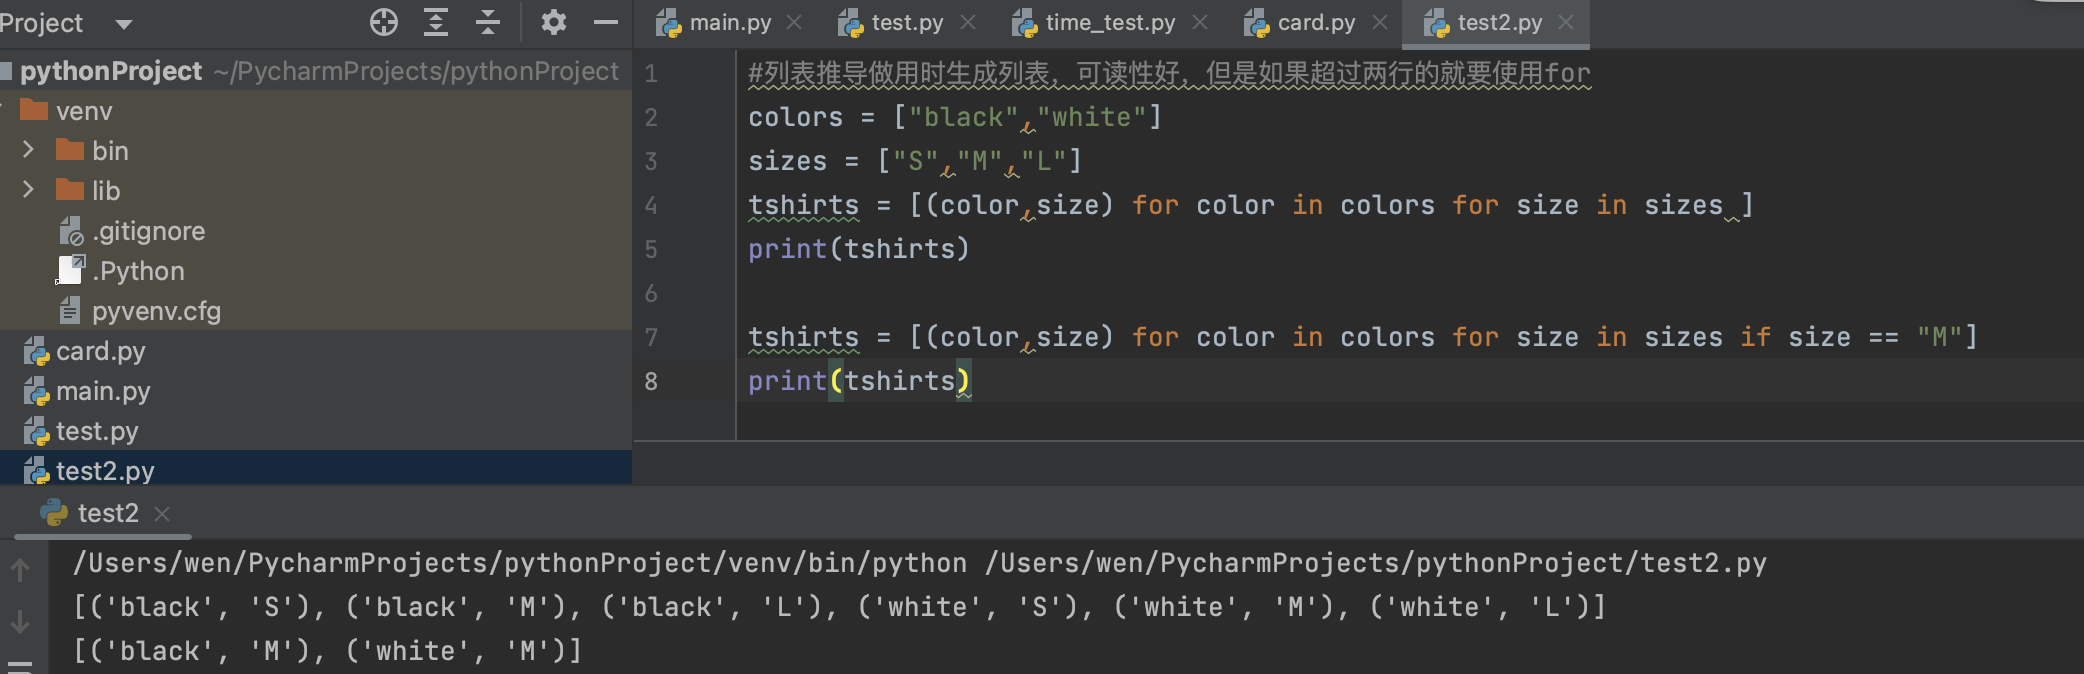
Task: Hide the Project panel with minus icon
Action: tap(606, 22)
